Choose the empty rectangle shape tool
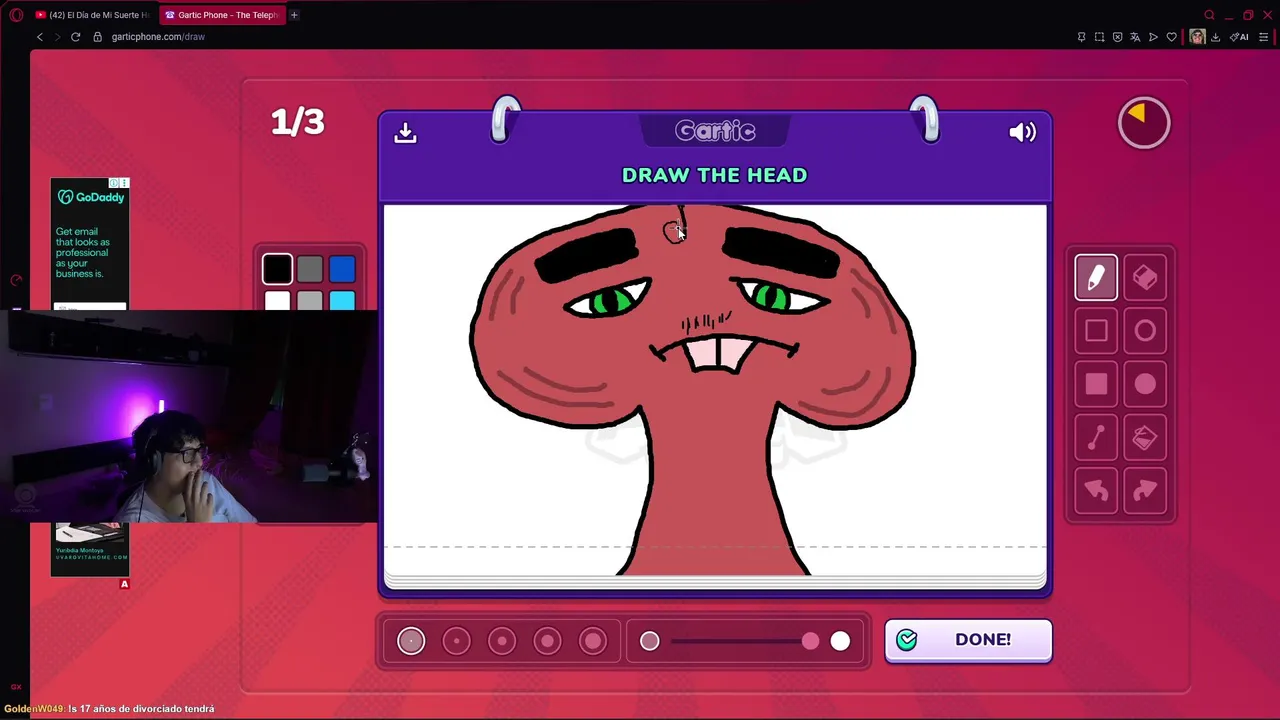This screenshot has height=720, width=1280. click(1096, 331)
